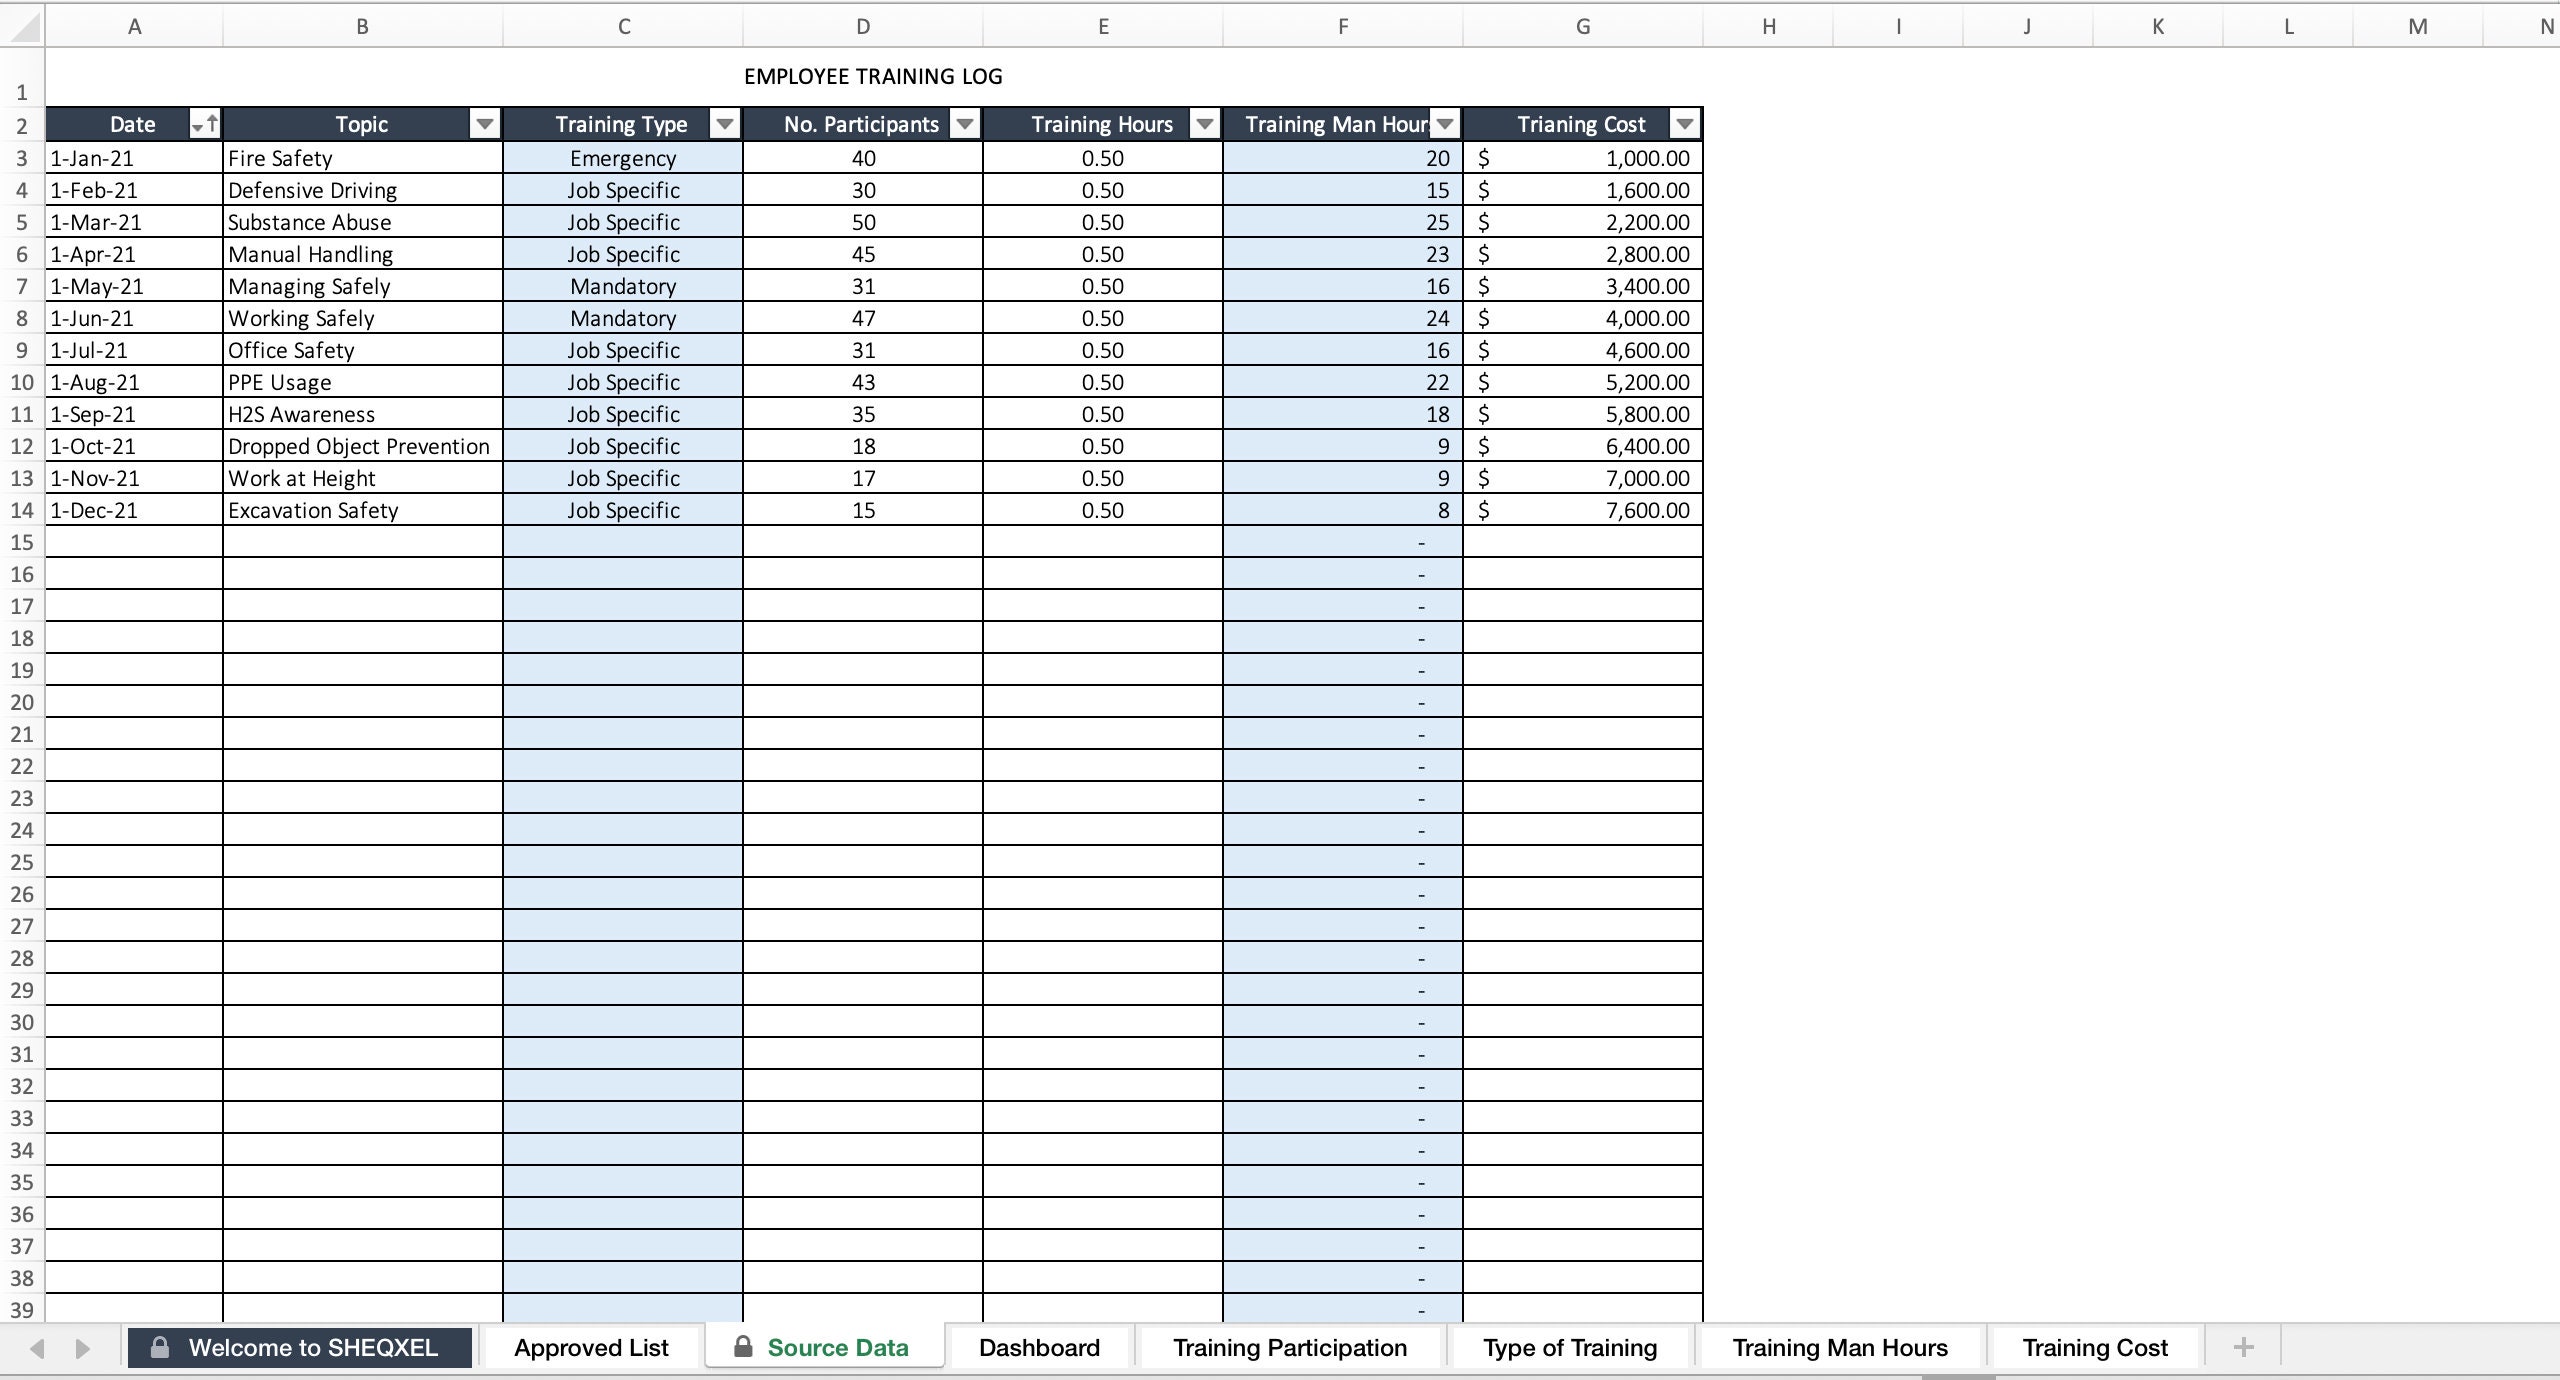Click the plus icon to add new sheet
This screenshot has width=2560, height=1380.
[2243, 1347]
